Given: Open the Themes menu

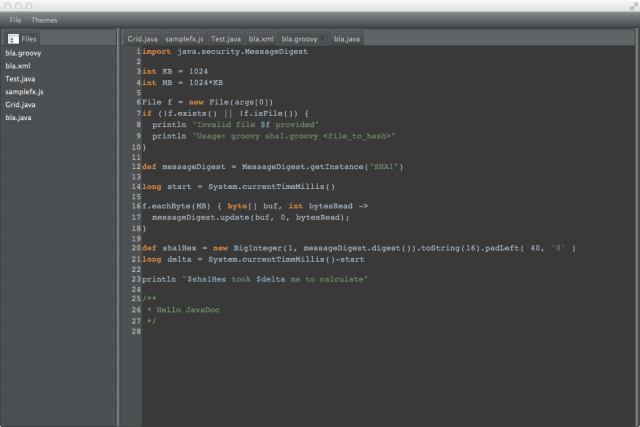Looking at the screenshot, I should click(44, 20).
